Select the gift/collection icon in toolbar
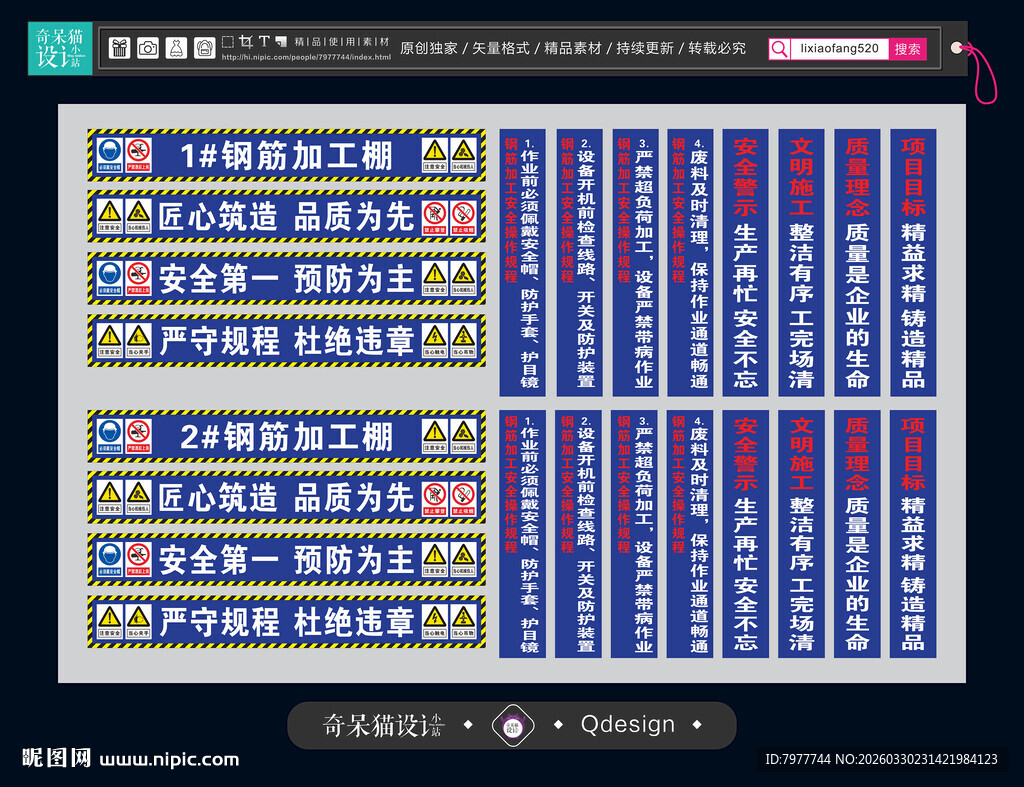 [120, 47]
